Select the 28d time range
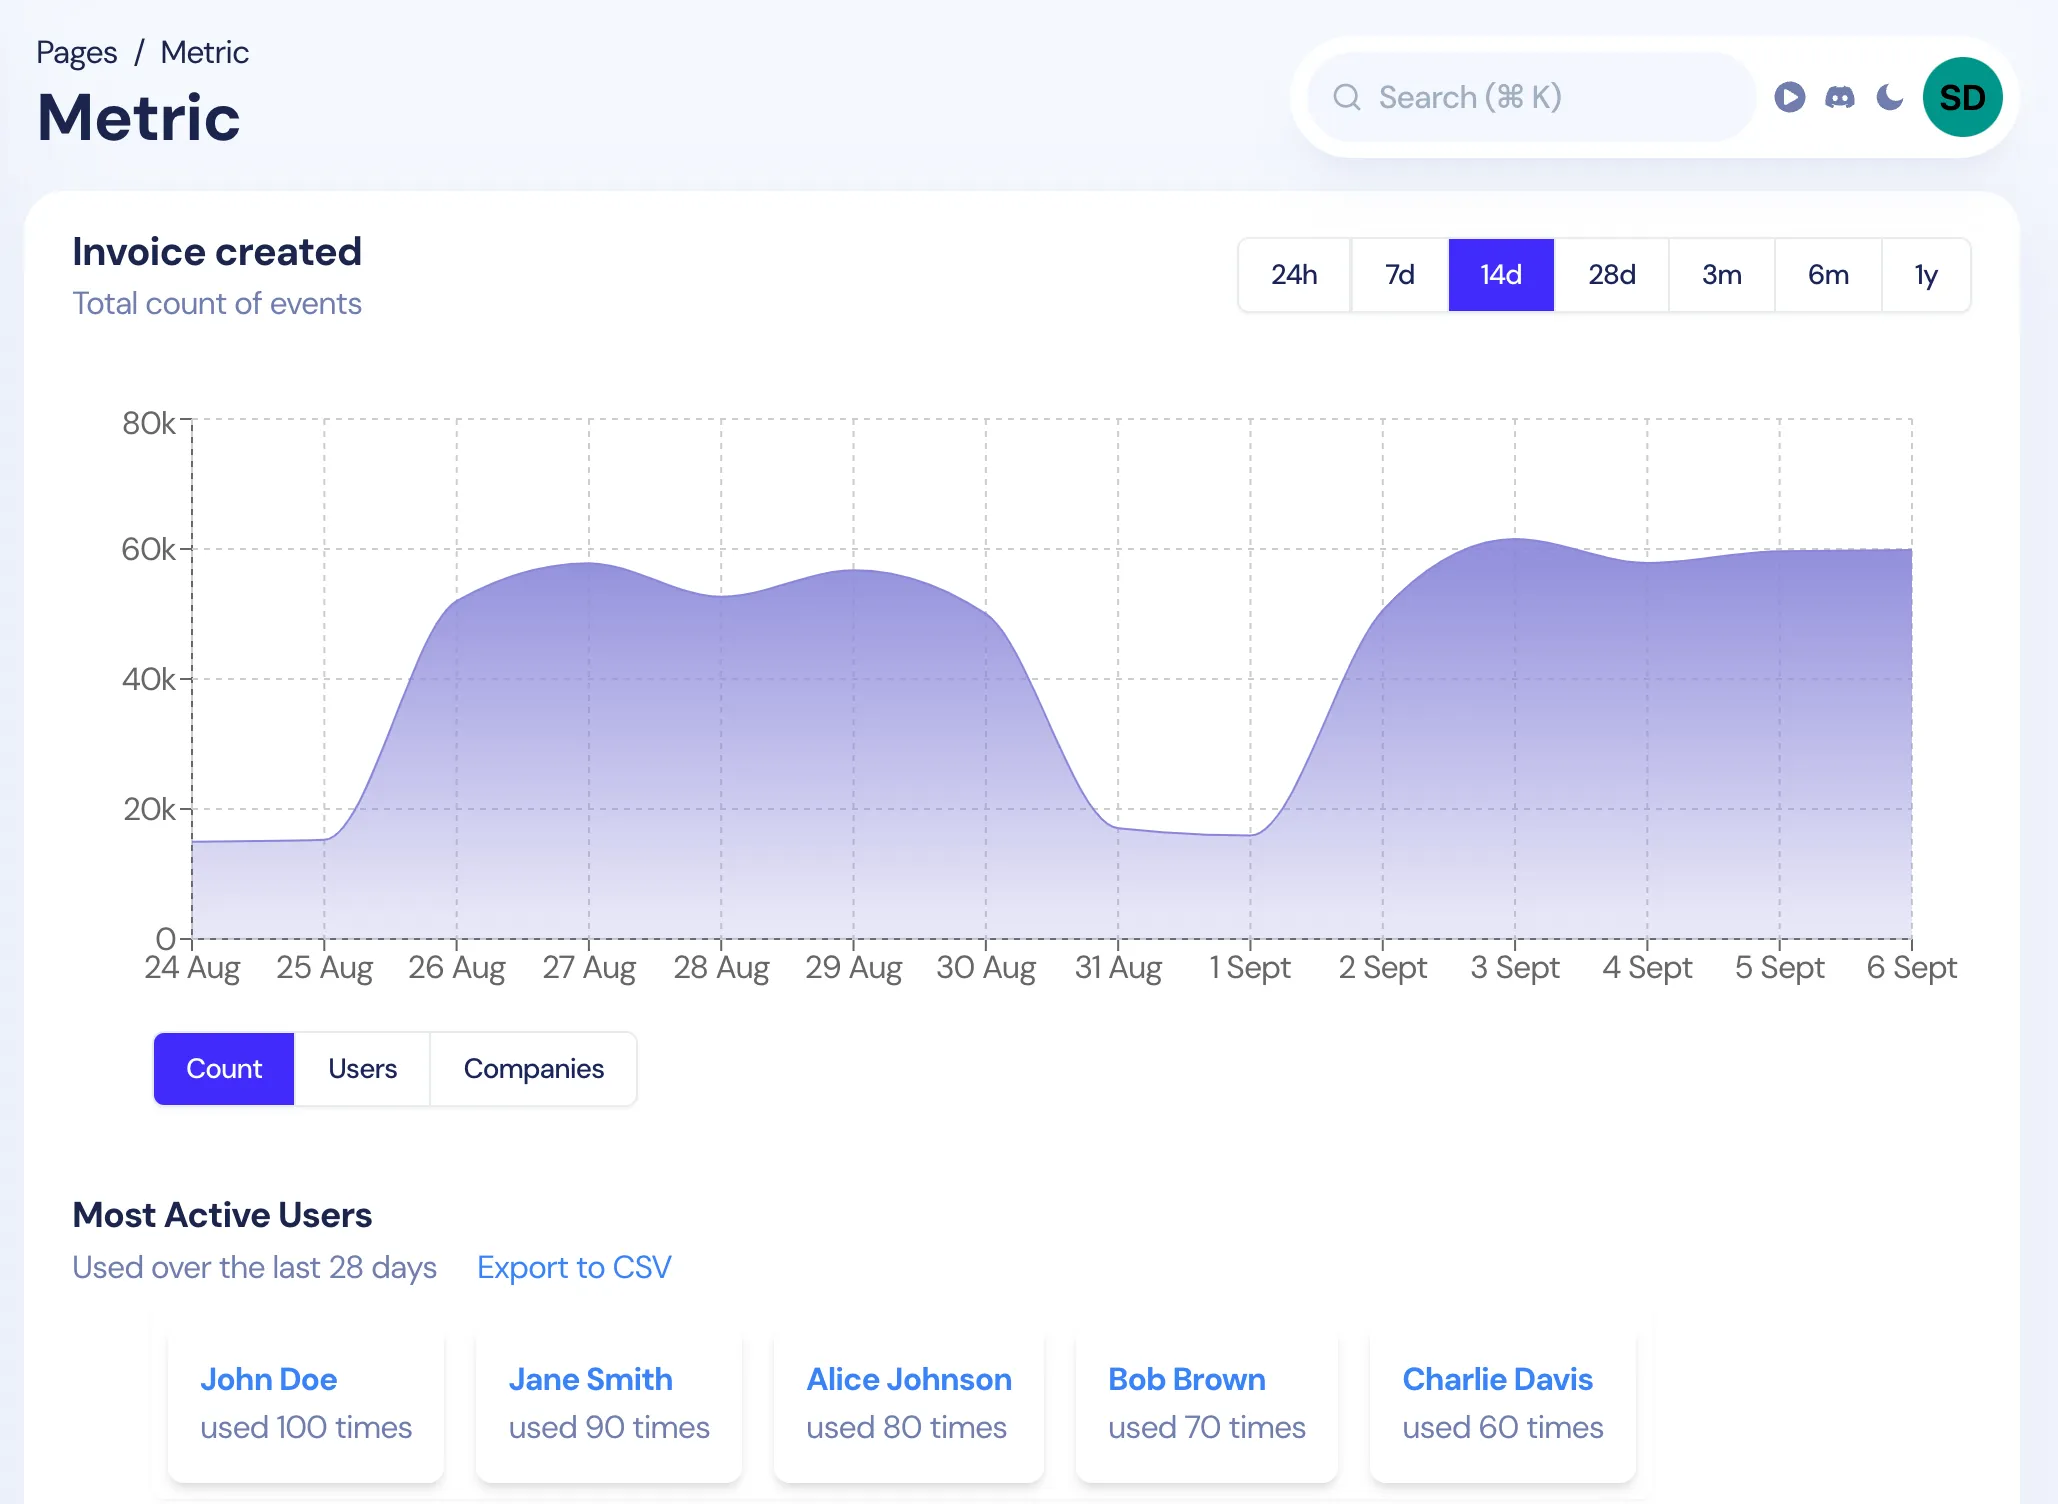The height and width of the screenshot is (1504, 2058). [x=1611, y=274]
